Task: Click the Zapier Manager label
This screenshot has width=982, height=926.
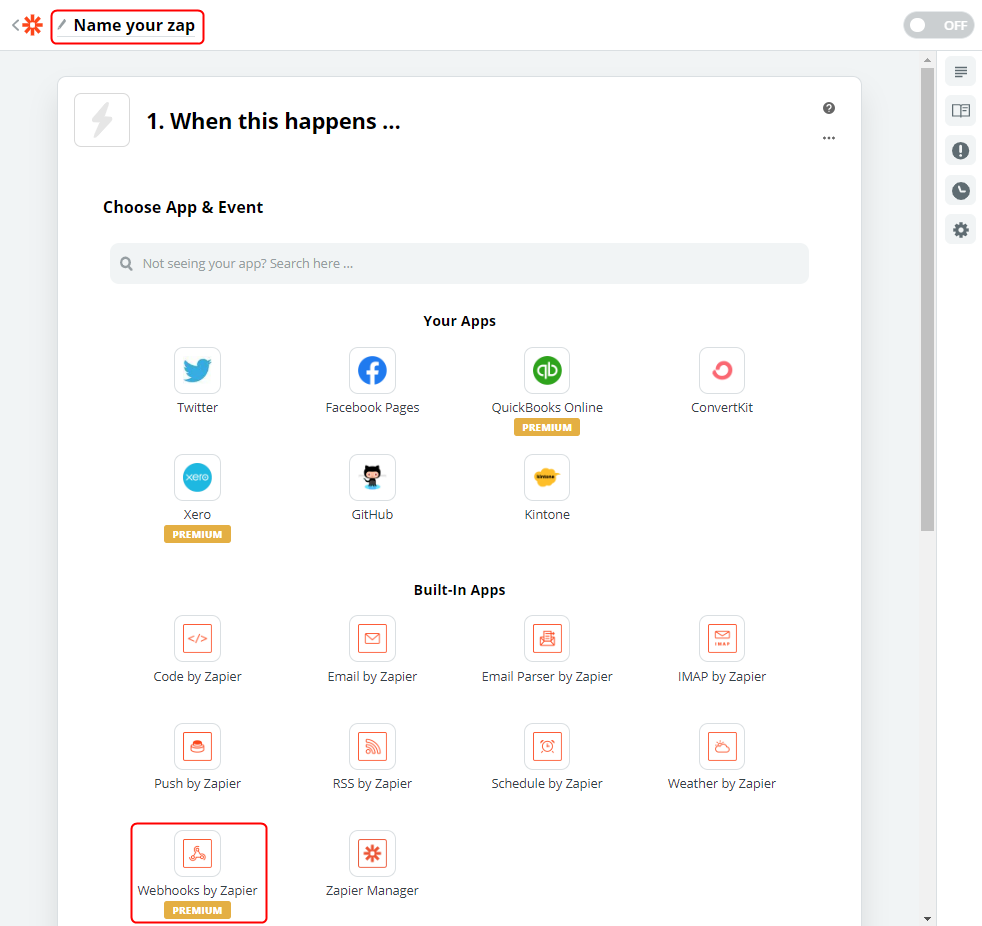Action: 372,891
